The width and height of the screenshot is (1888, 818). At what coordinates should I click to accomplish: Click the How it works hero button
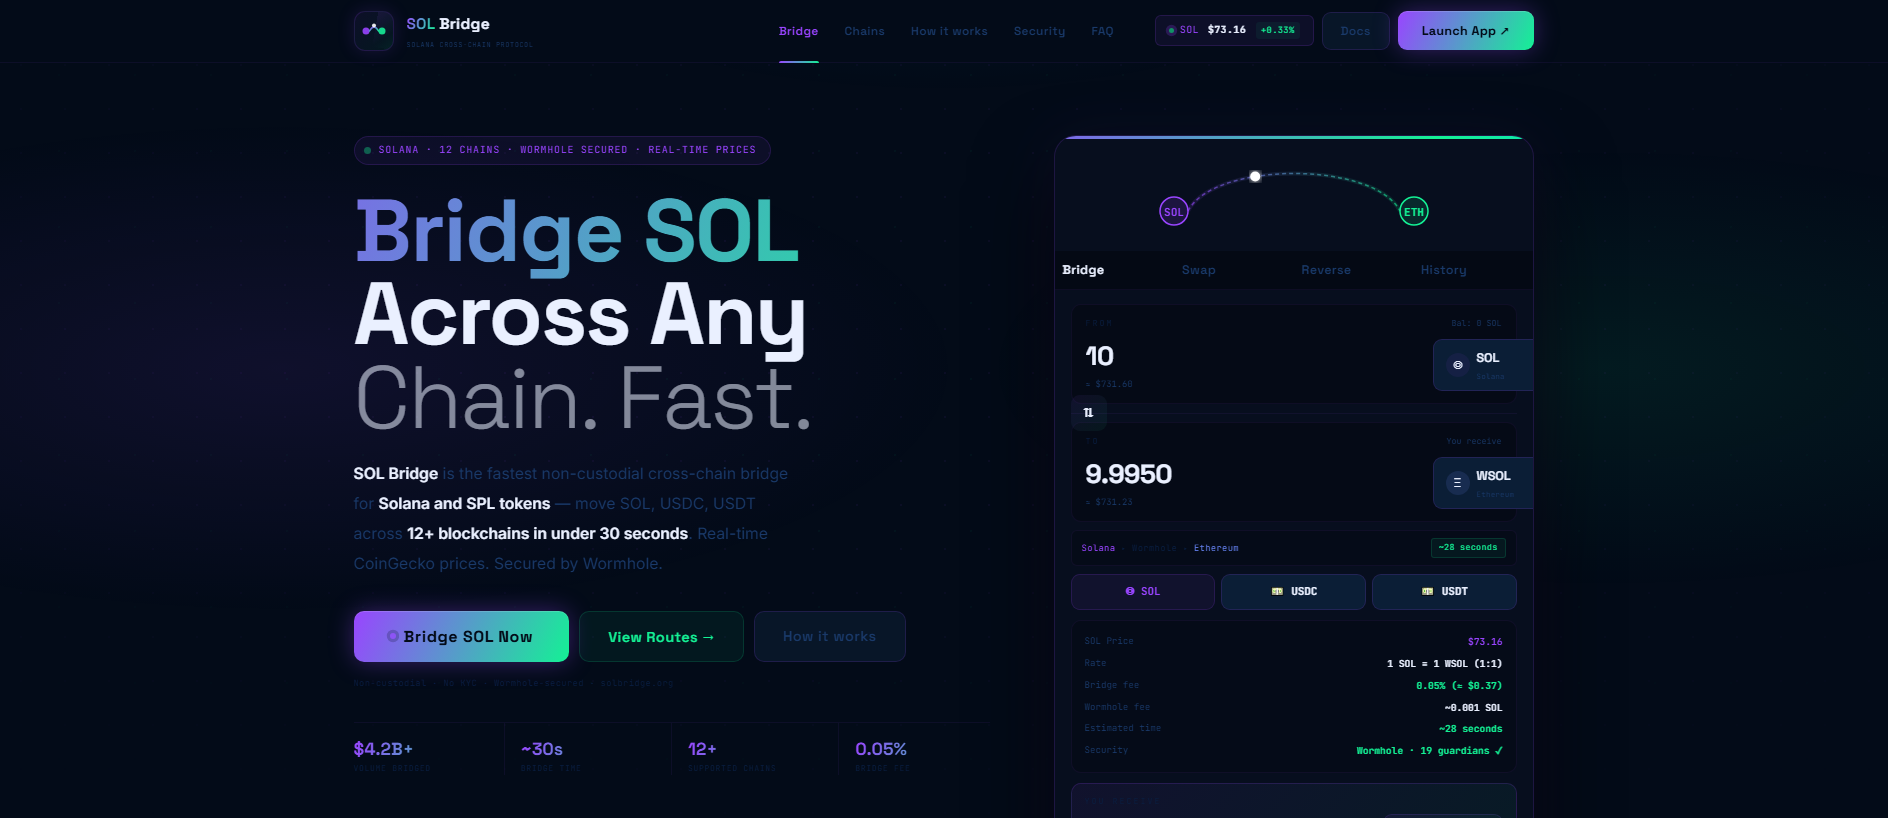[x=829, y=637]
